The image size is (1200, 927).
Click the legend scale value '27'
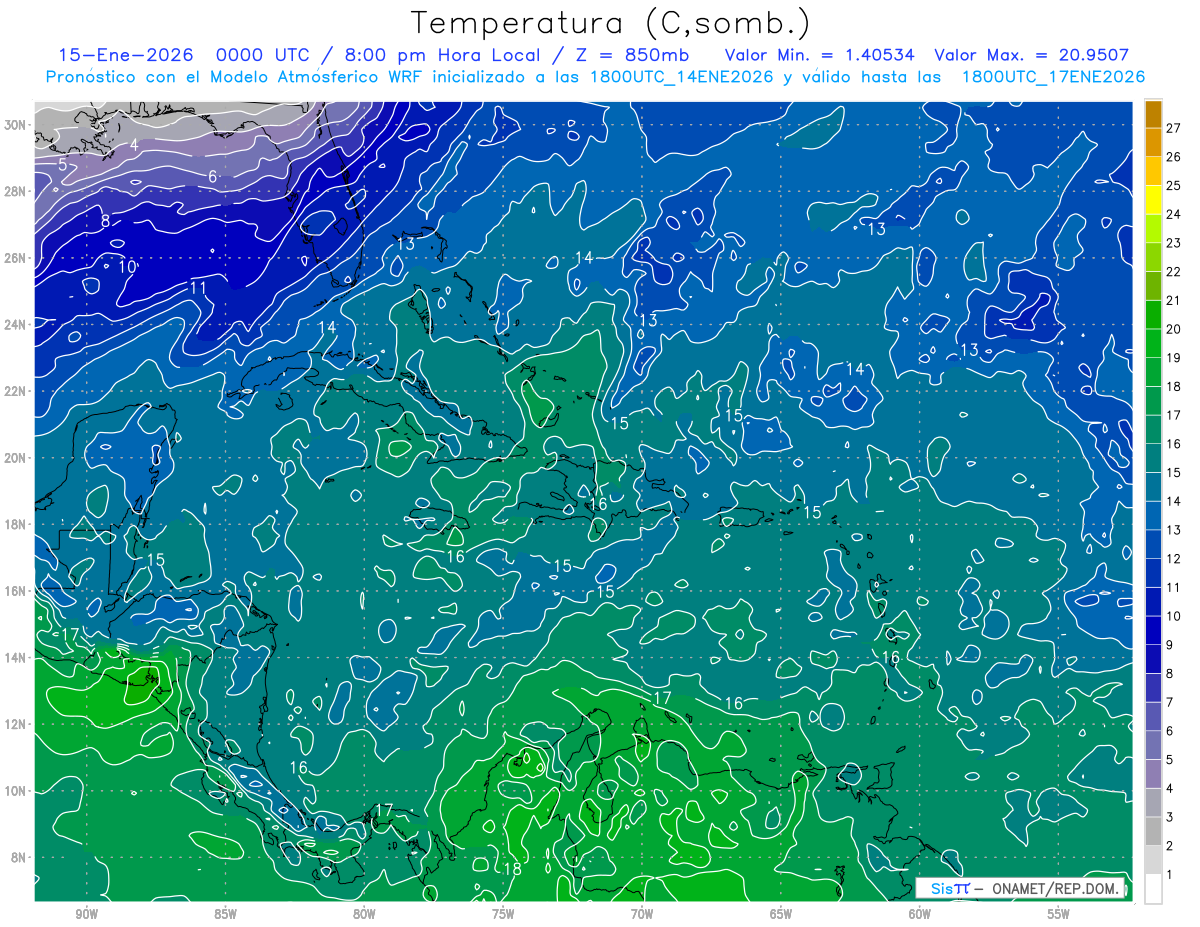[x=1174, y=128]
